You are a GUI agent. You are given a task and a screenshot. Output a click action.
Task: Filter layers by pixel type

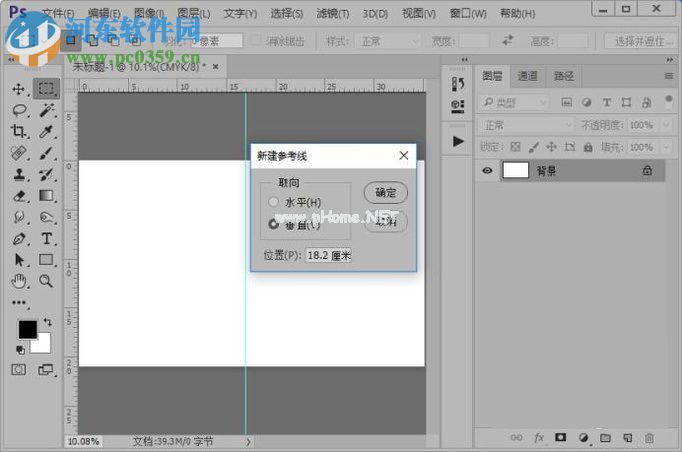(x=567, y=102)
